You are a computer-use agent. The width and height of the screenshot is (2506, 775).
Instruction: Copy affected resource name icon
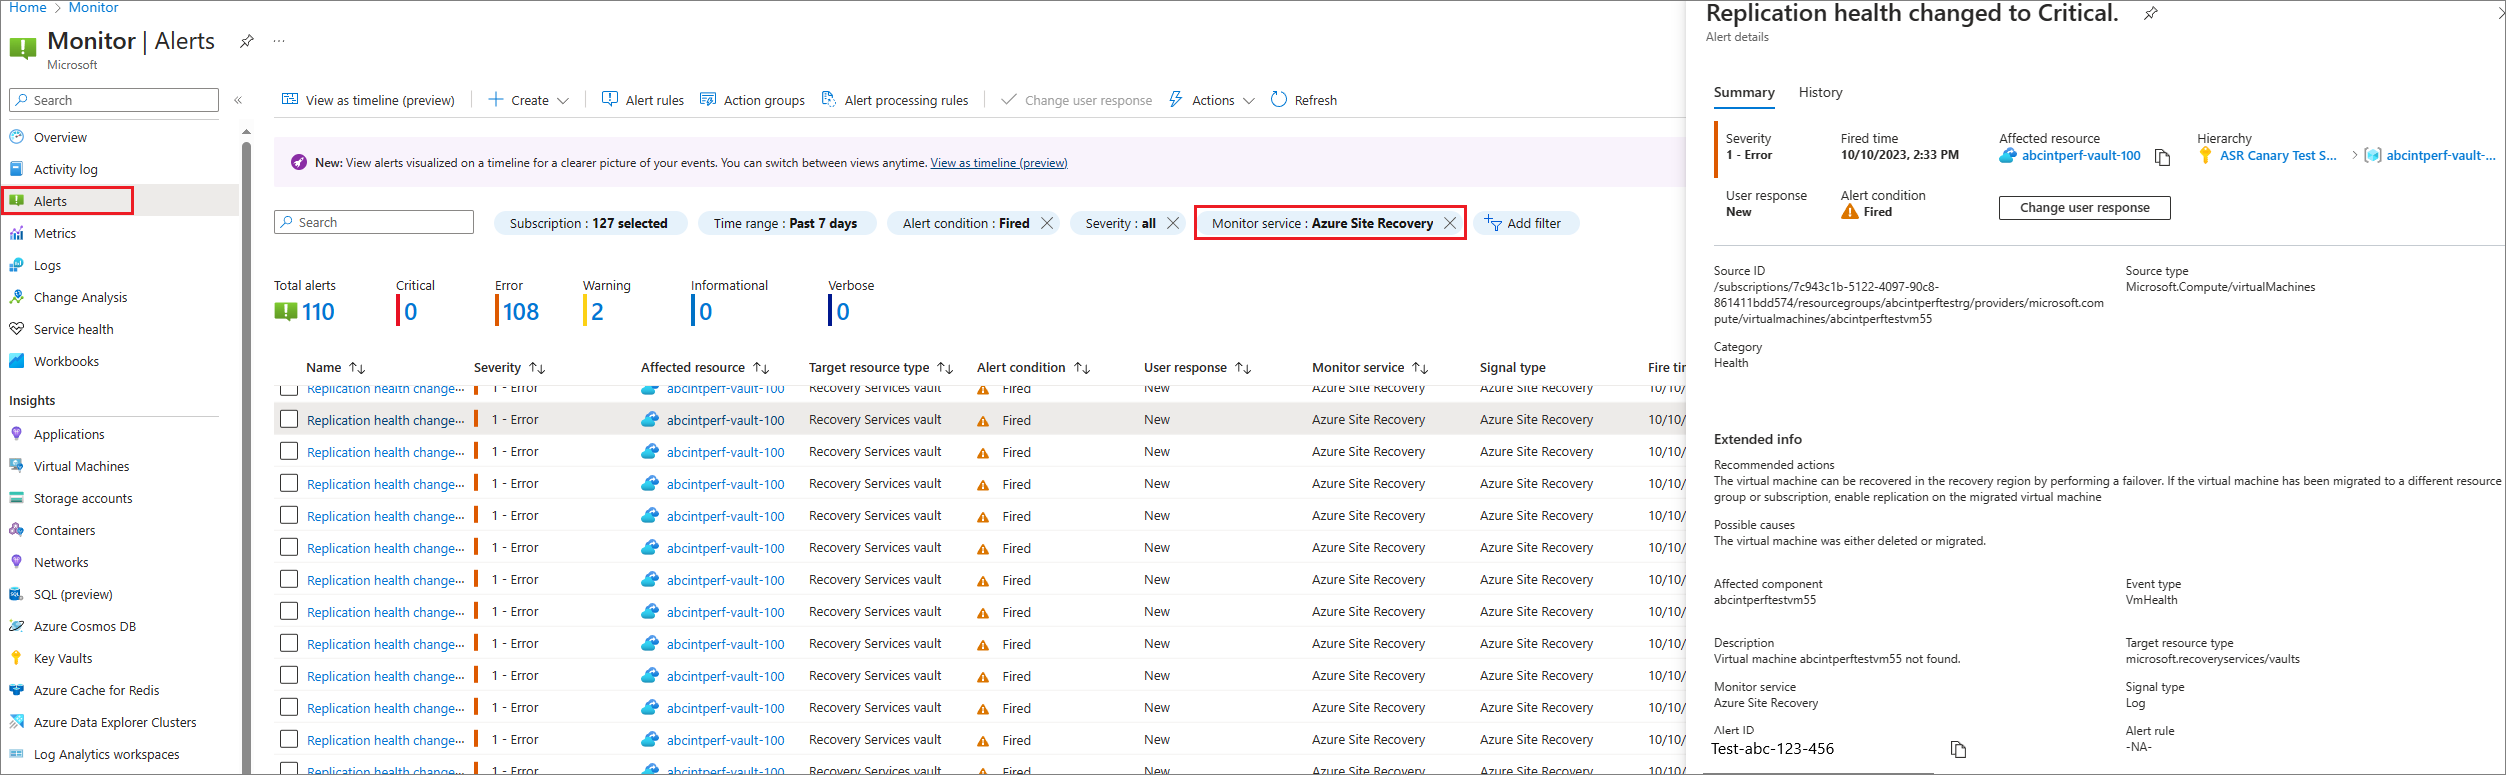[x=2162, y=157]
